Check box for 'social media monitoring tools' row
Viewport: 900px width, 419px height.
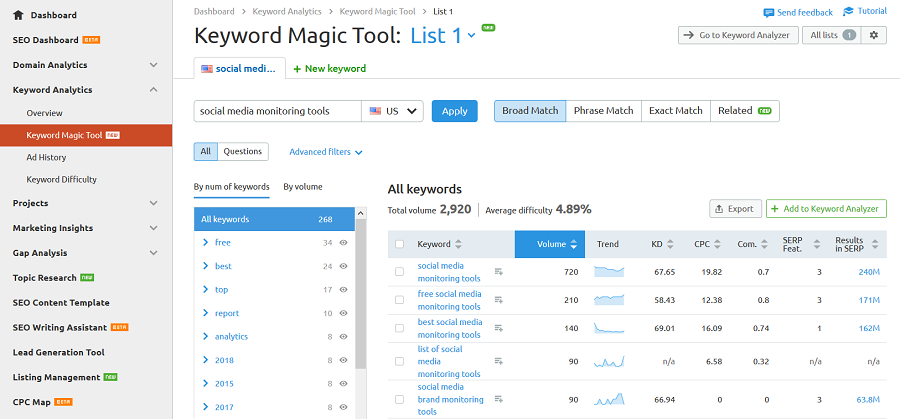pos(399,272)
